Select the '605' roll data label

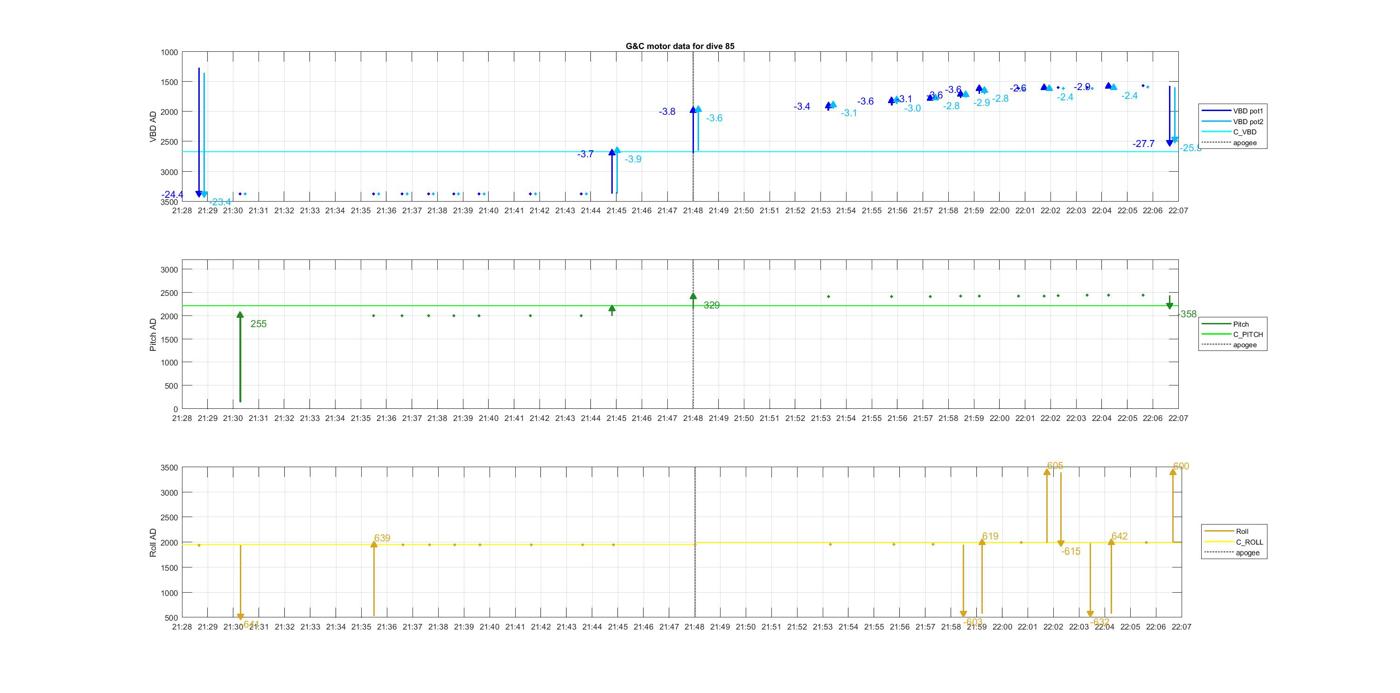[x=1055, y=466]
